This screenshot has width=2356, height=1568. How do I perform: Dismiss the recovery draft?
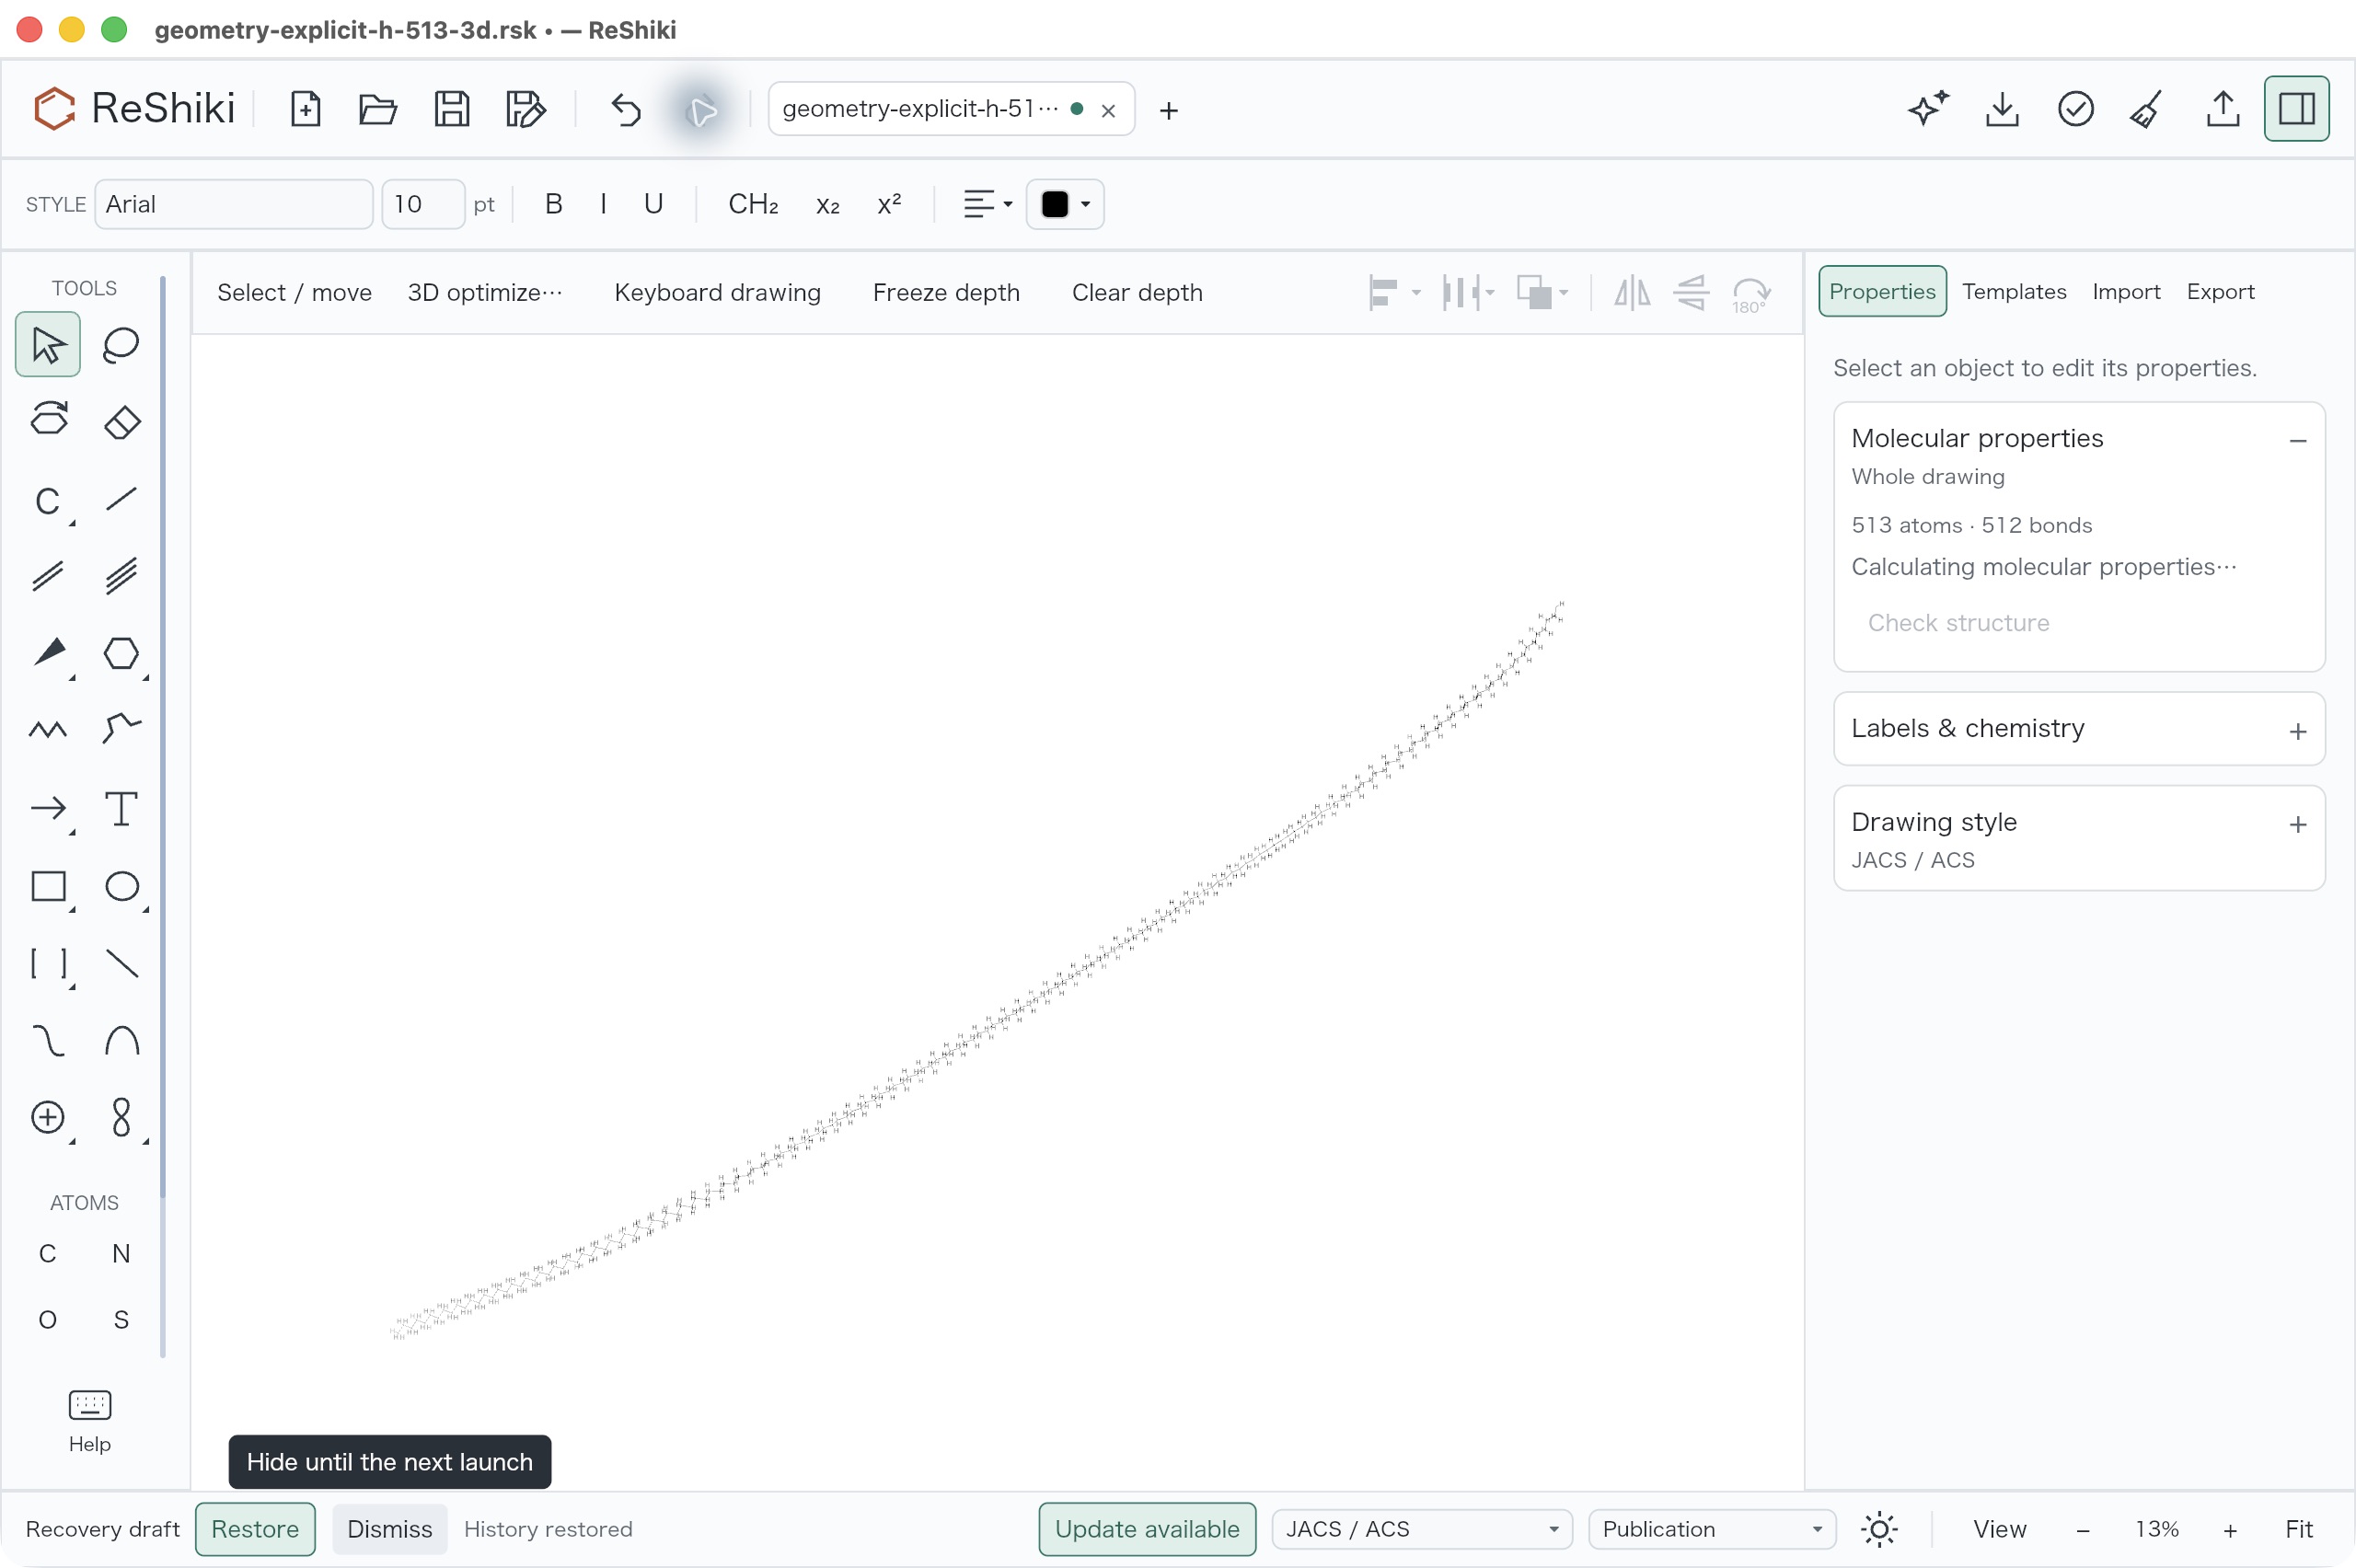coord(389,1529)
